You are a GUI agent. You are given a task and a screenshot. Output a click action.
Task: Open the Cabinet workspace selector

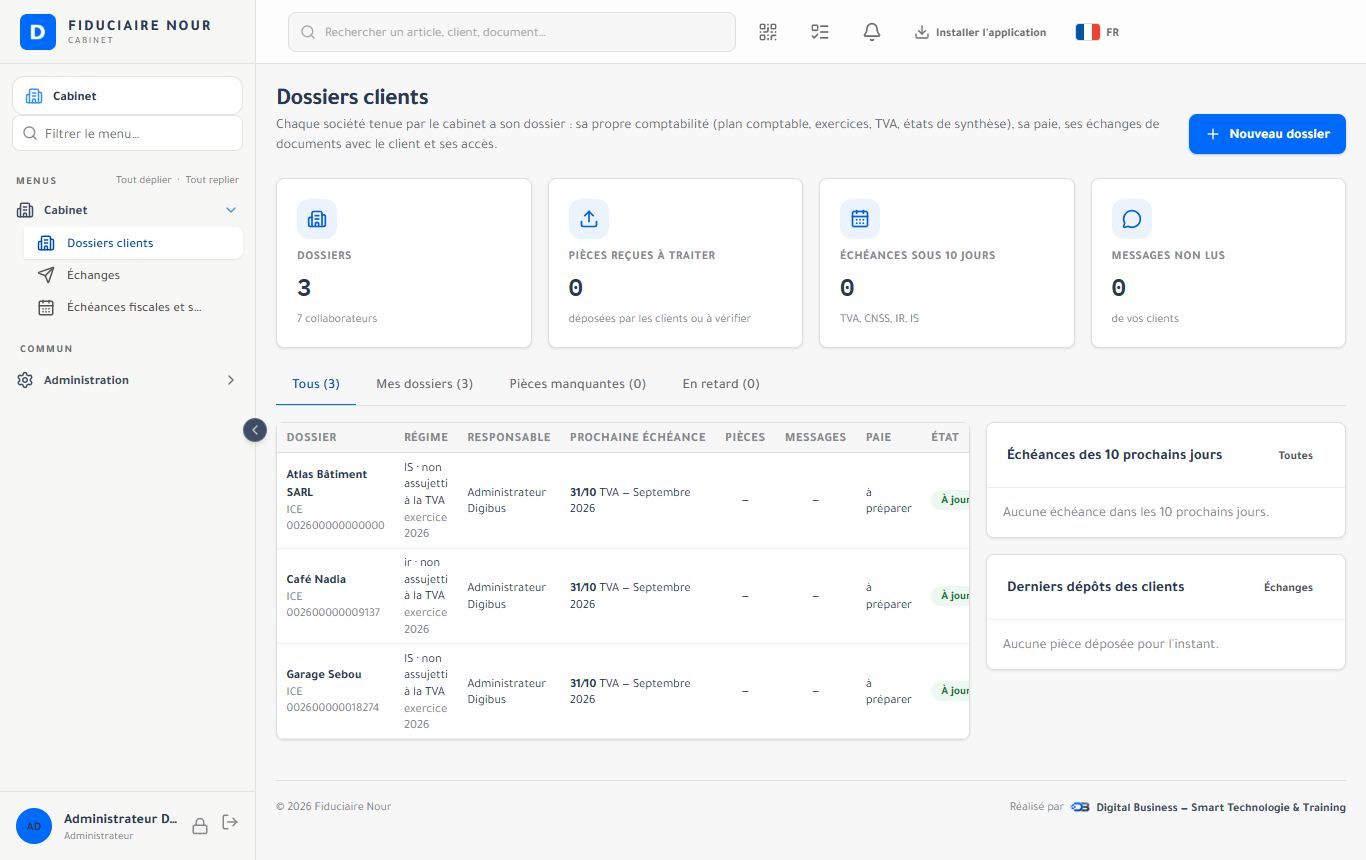coord(127,96)
